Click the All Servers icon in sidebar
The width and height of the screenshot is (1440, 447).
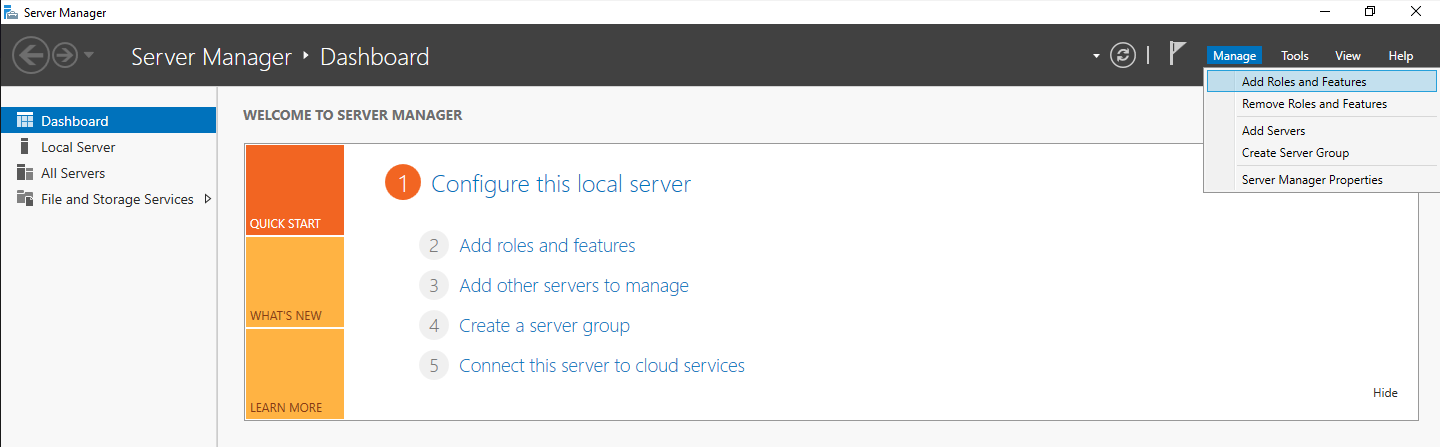click(25, 173)
